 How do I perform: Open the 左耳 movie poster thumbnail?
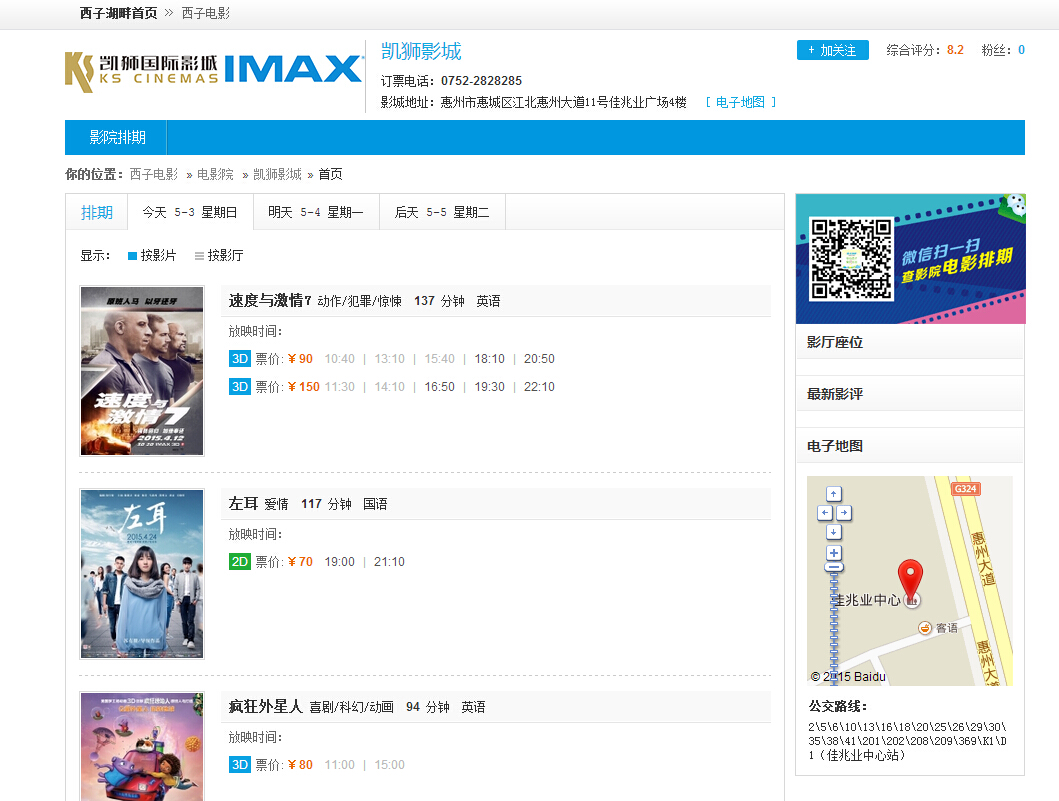(x=141, y=573)
